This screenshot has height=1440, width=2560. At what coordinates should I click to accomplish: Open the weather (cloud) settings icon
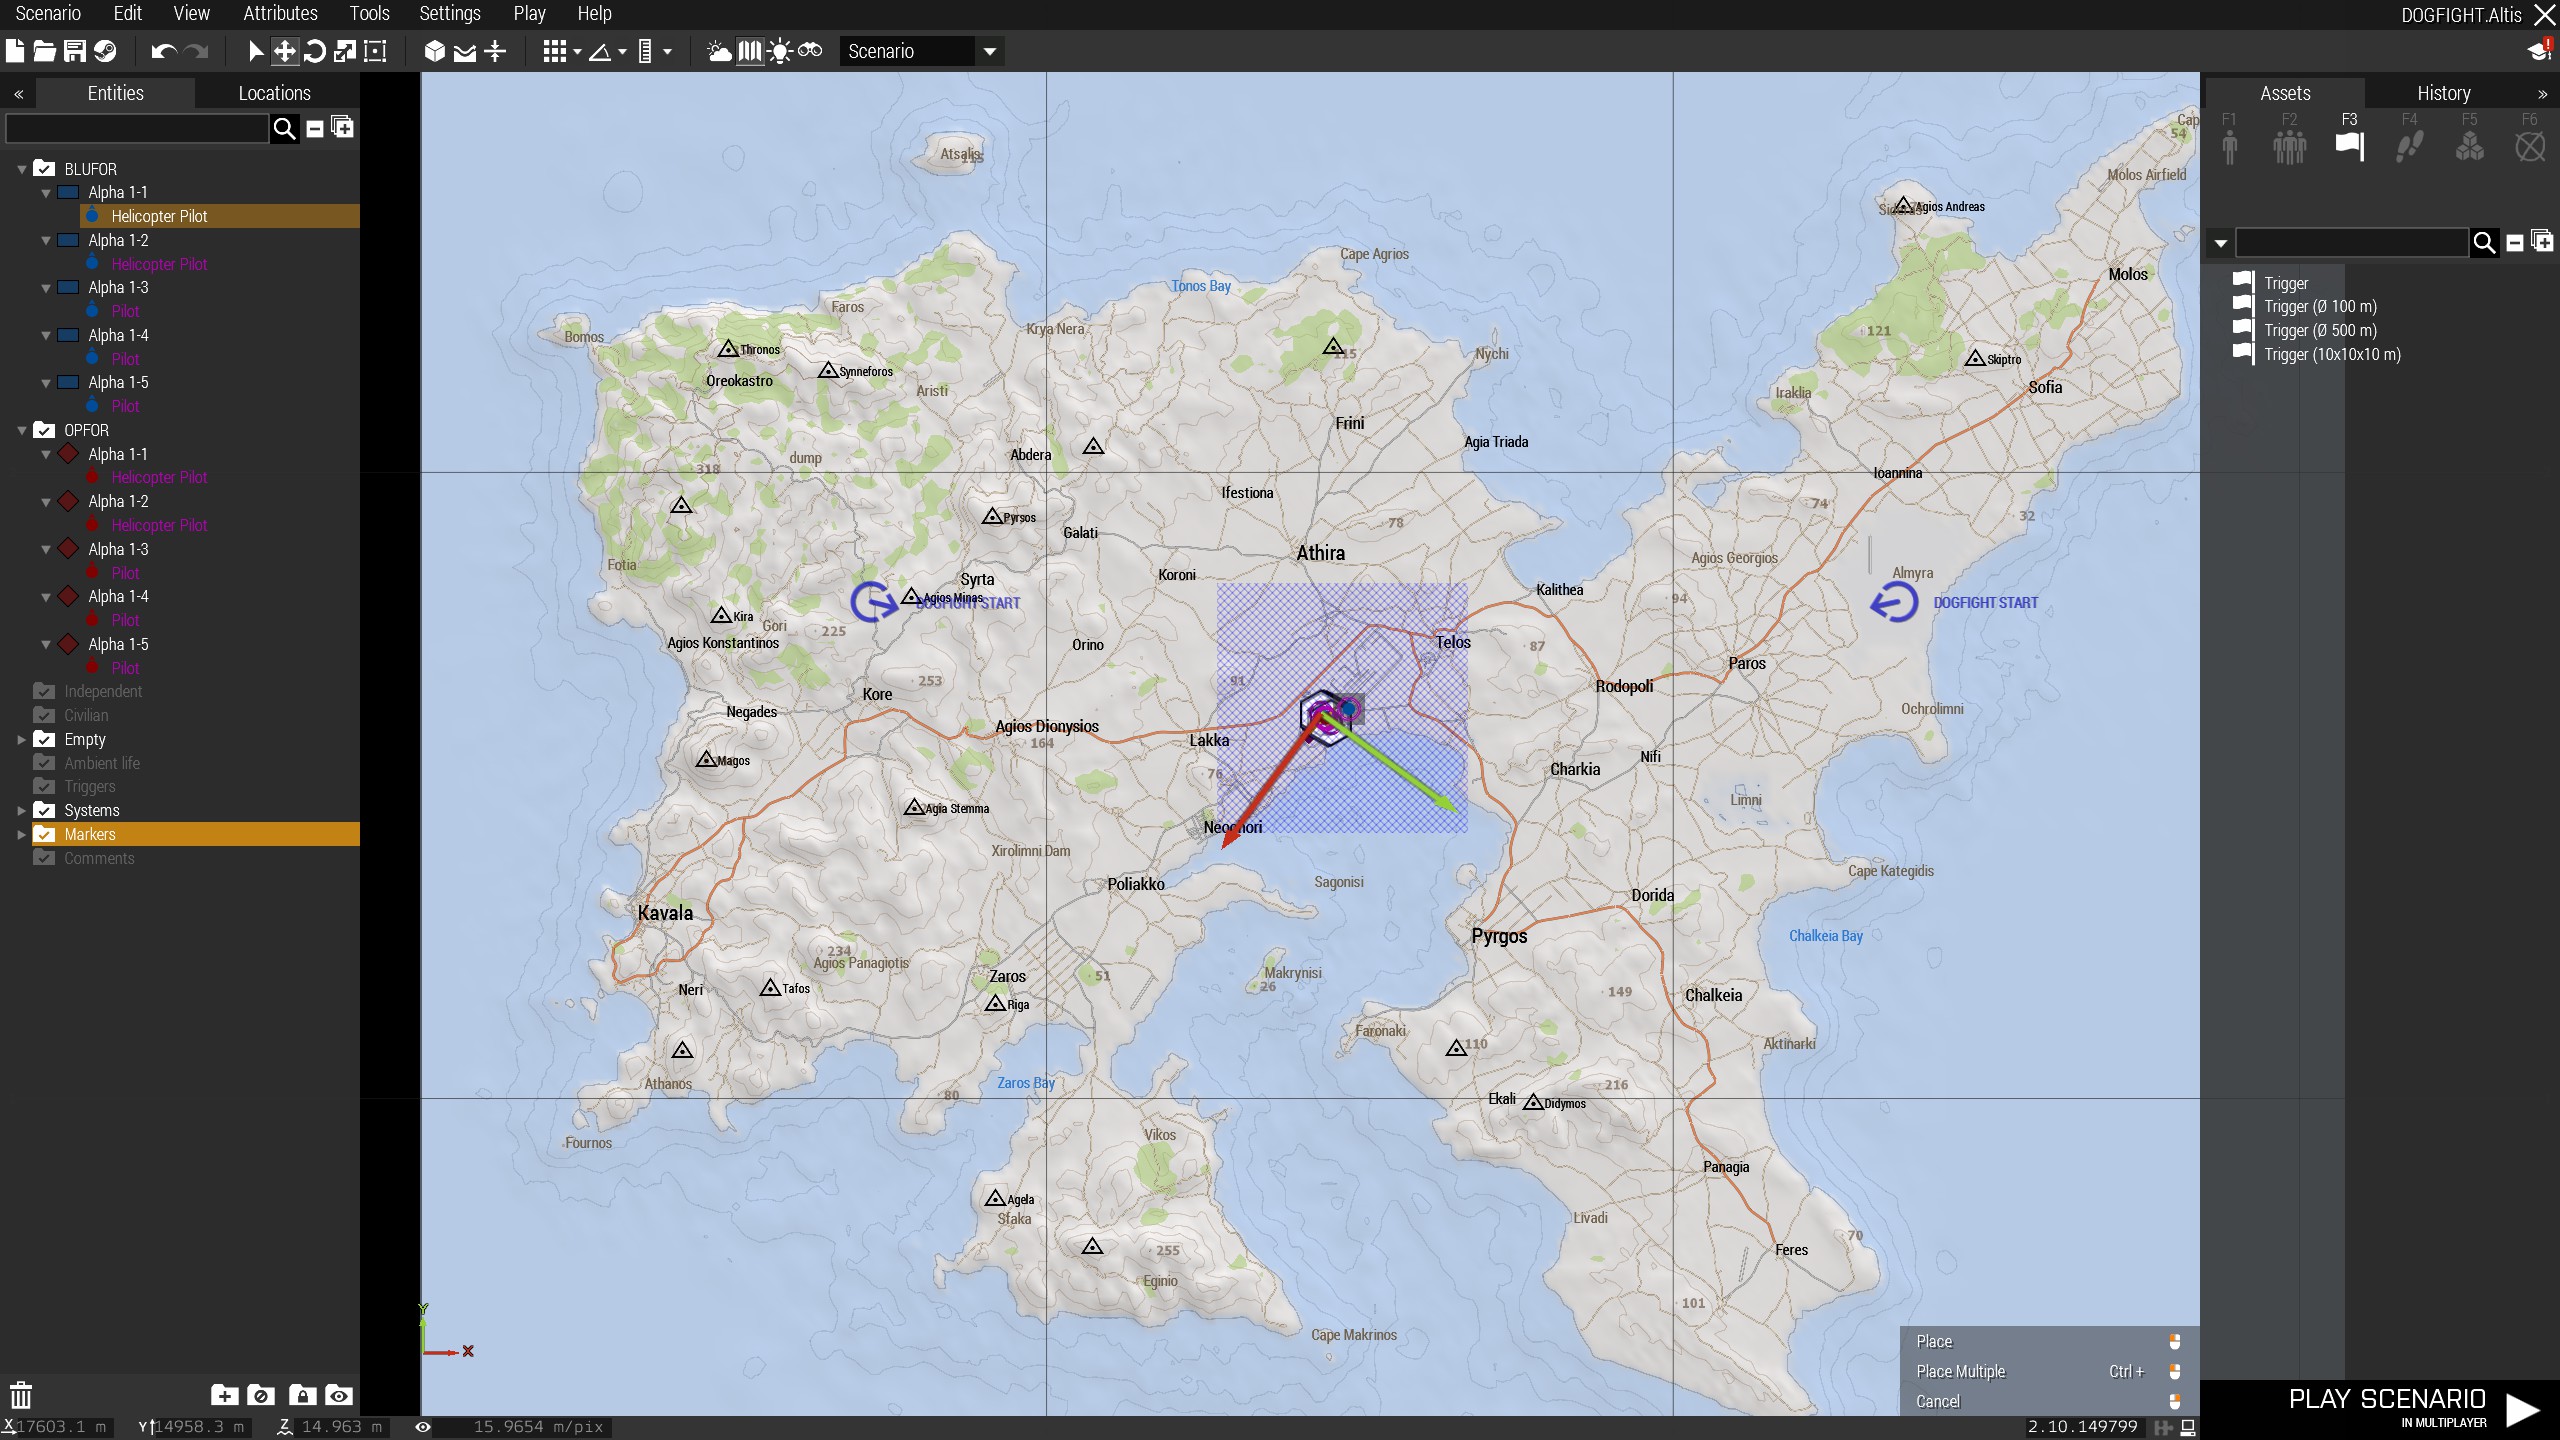[x=719, y=51]
